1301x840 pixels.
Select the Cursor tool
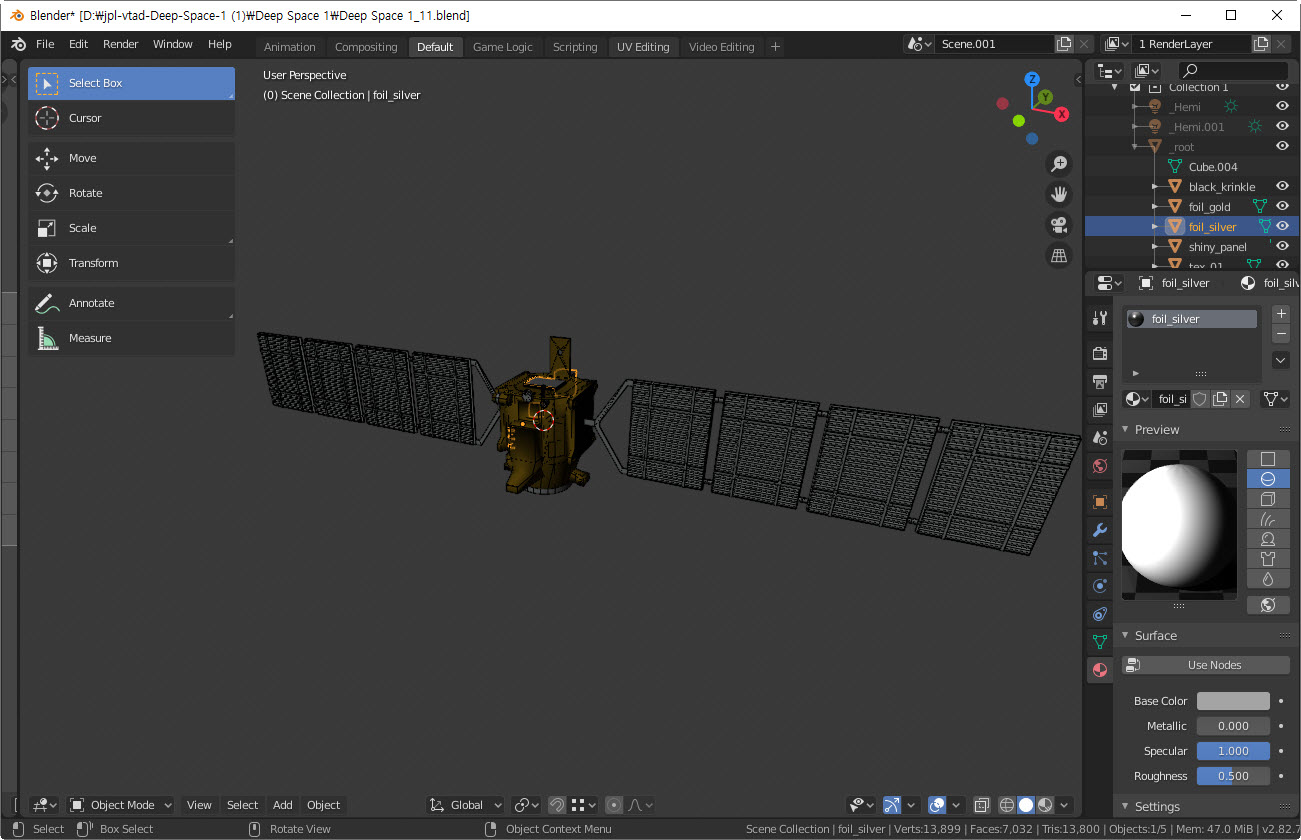[x=131, y=118]
